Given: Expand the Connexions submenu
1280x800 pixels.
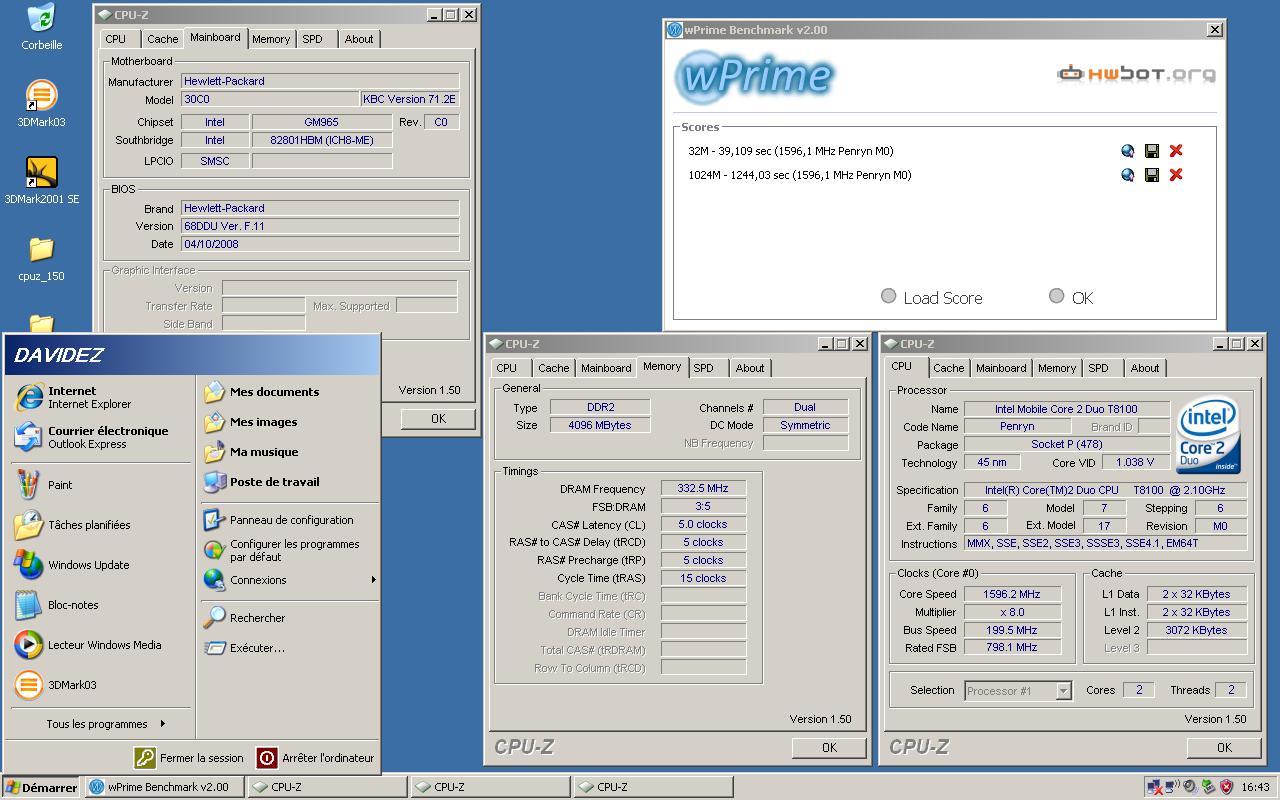Looking at the screenshot, I should [x=288, y=580].
